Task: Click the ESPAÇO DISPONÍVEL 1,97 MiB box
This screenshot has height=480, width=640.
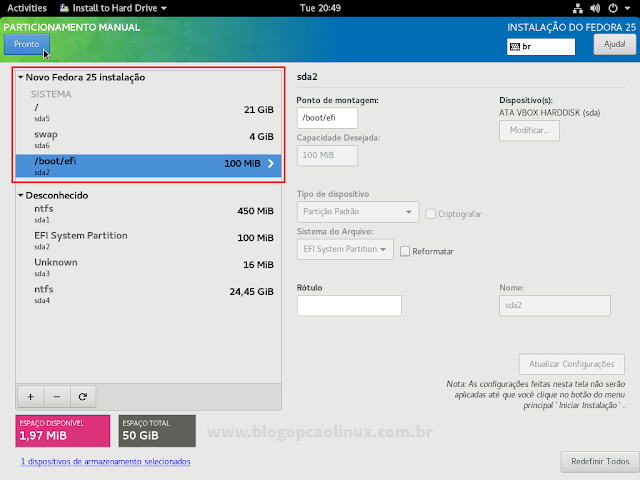Action: click(x=63, y=431)
